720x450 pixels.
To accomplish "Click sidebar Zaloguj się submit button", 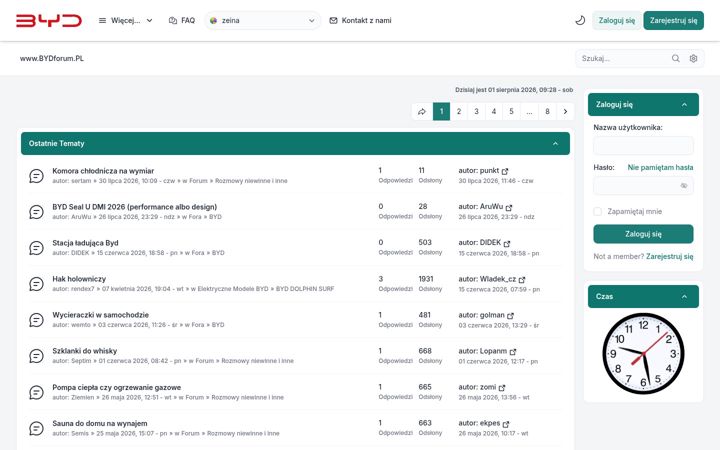I will click(x=643, y=234).
